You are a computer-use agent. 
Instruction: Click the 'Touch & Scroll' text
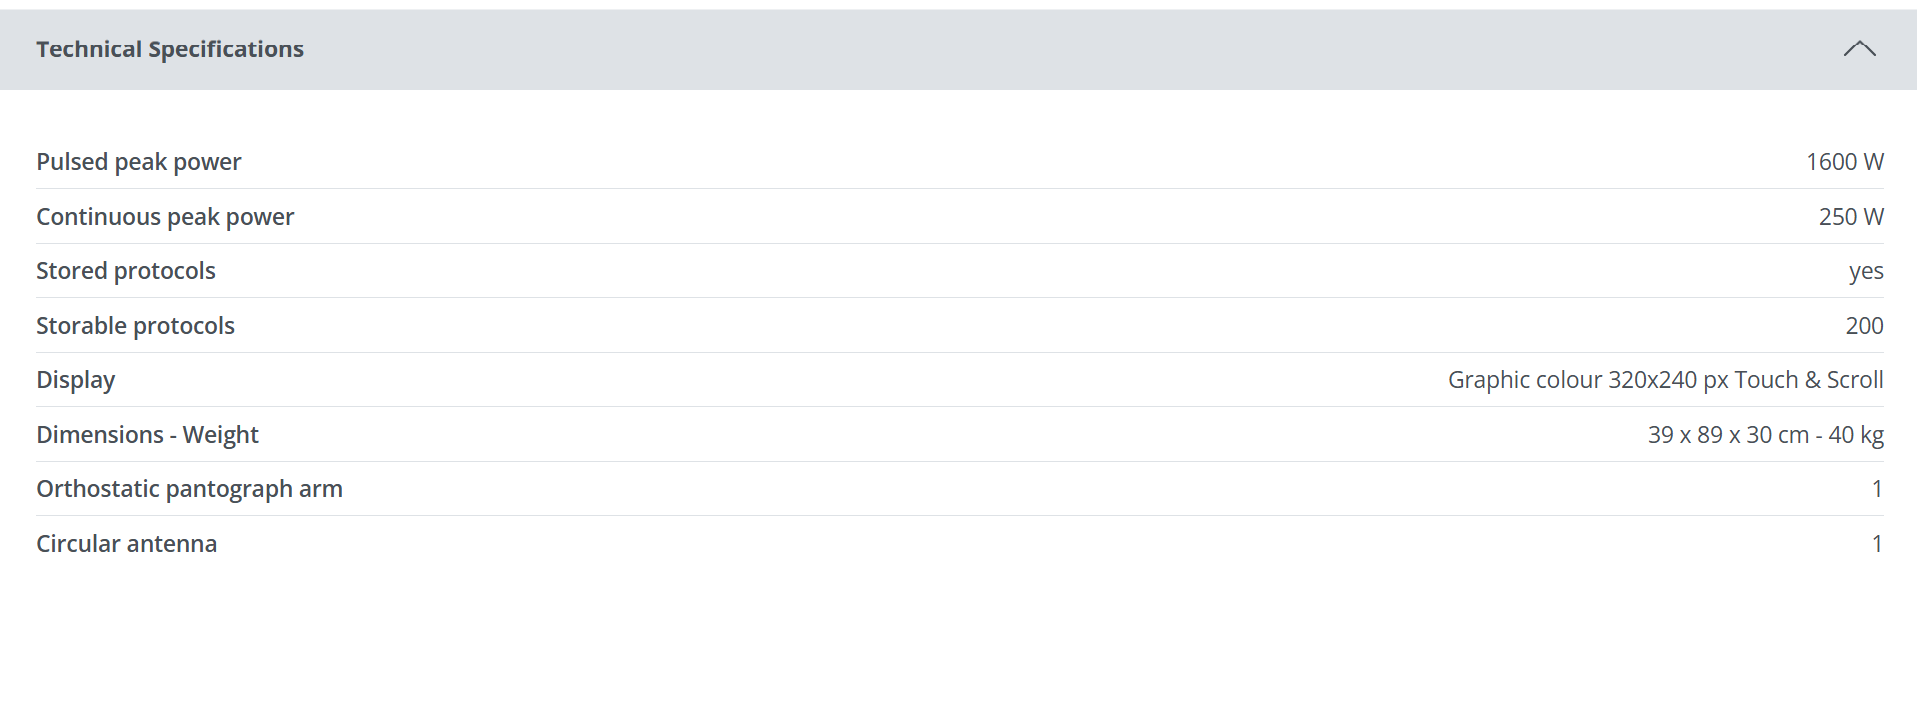[x=1808, y=380]
